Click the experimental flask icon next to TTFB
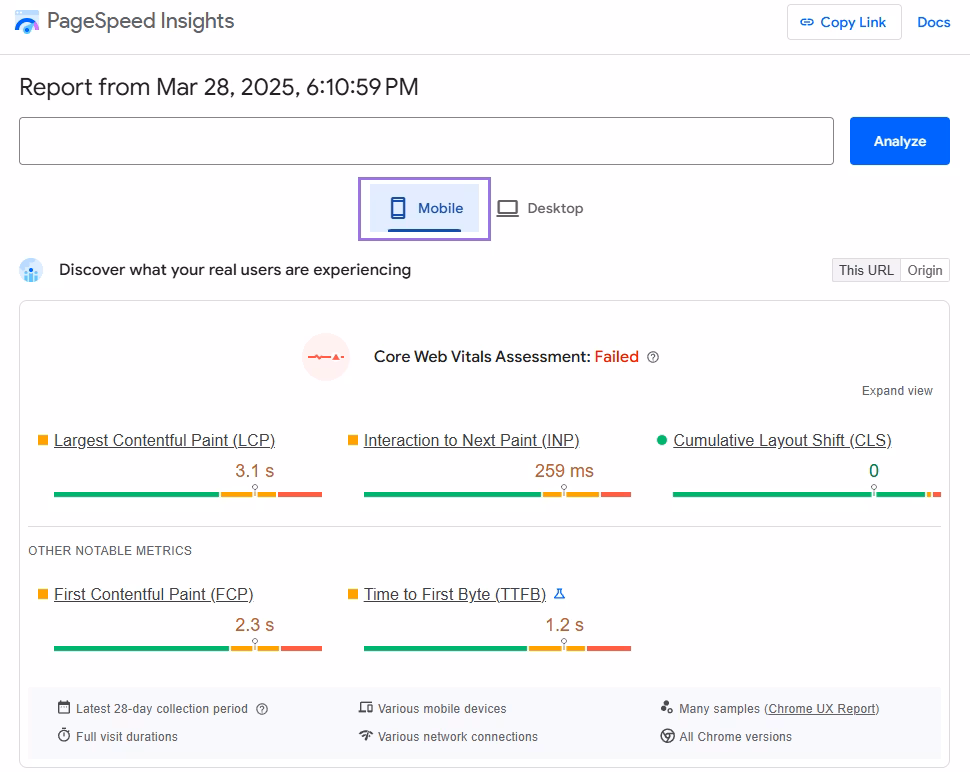The width and height of the screenshot is (970, 772). pos(559,593)
